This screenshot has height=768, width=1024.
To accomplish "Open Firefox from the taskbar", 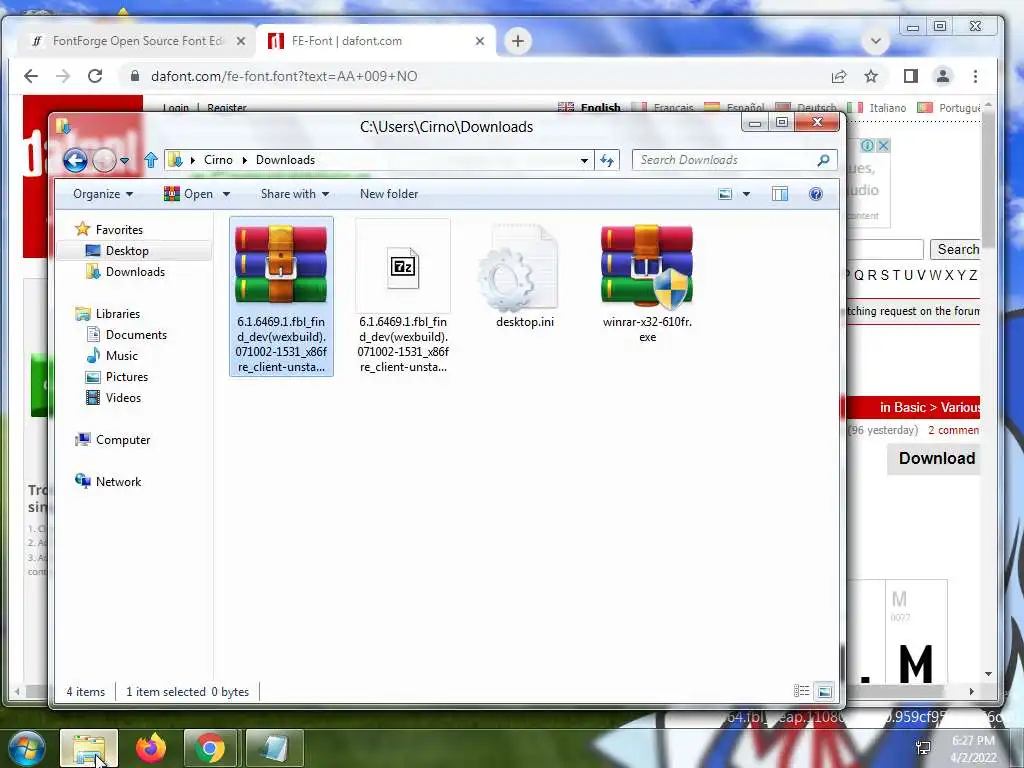I will (150, 748).
